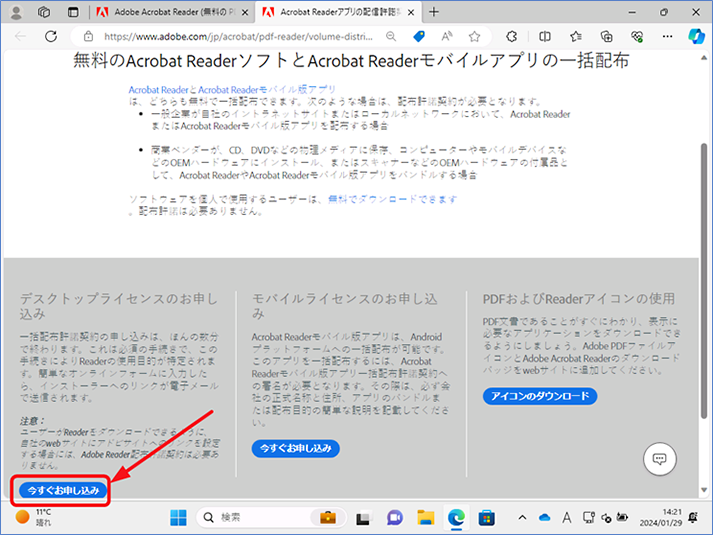Click アイコンのダウンロード button
713x535 pixels.
(x=540, y=396)
